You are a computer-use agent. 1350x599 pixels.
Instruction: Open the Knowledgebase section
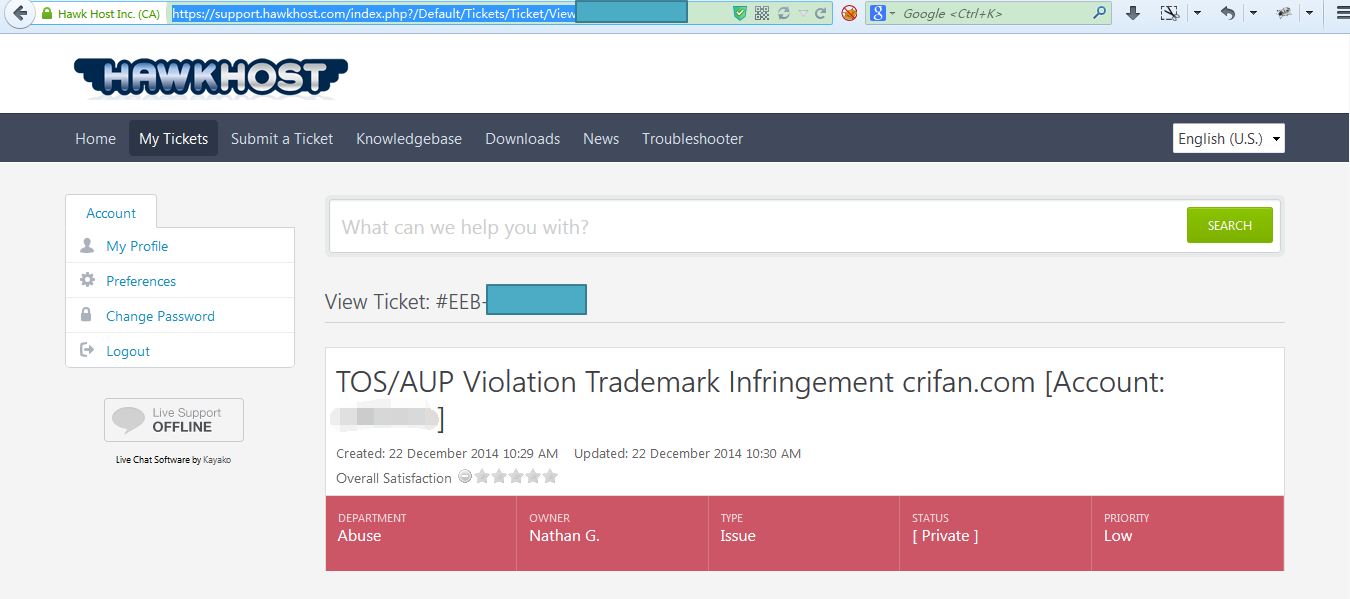pyautogui.click(x=409, y=139)
